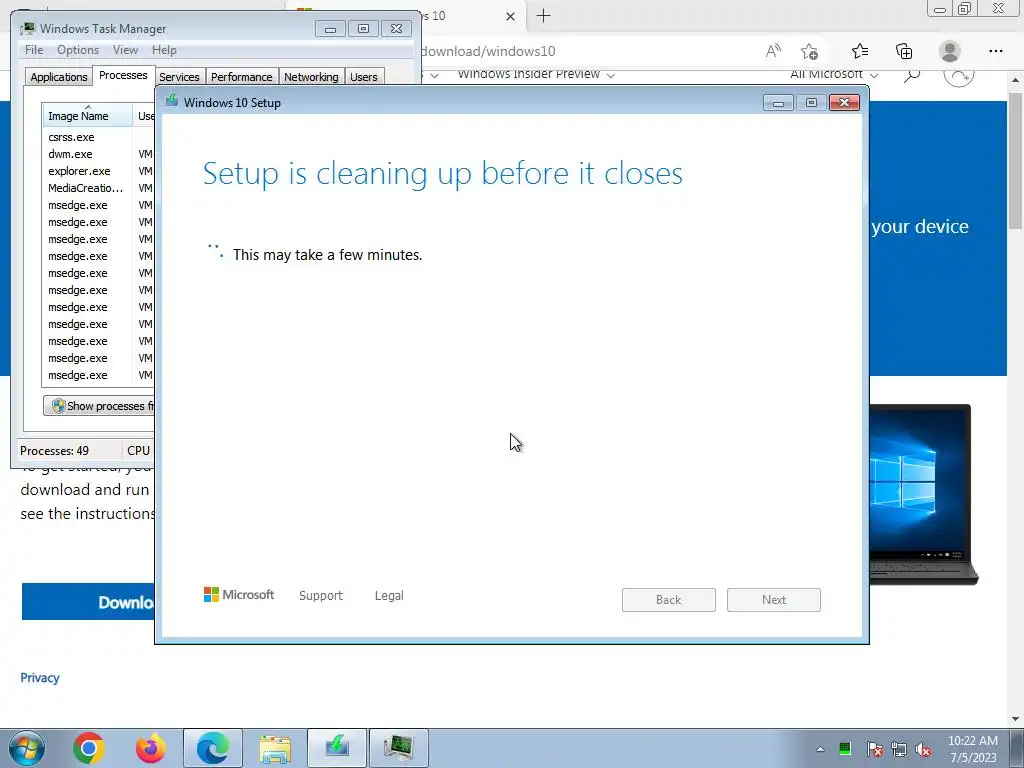
Task: Switch to the Applications tab
Action: click(x=59, y=76)
